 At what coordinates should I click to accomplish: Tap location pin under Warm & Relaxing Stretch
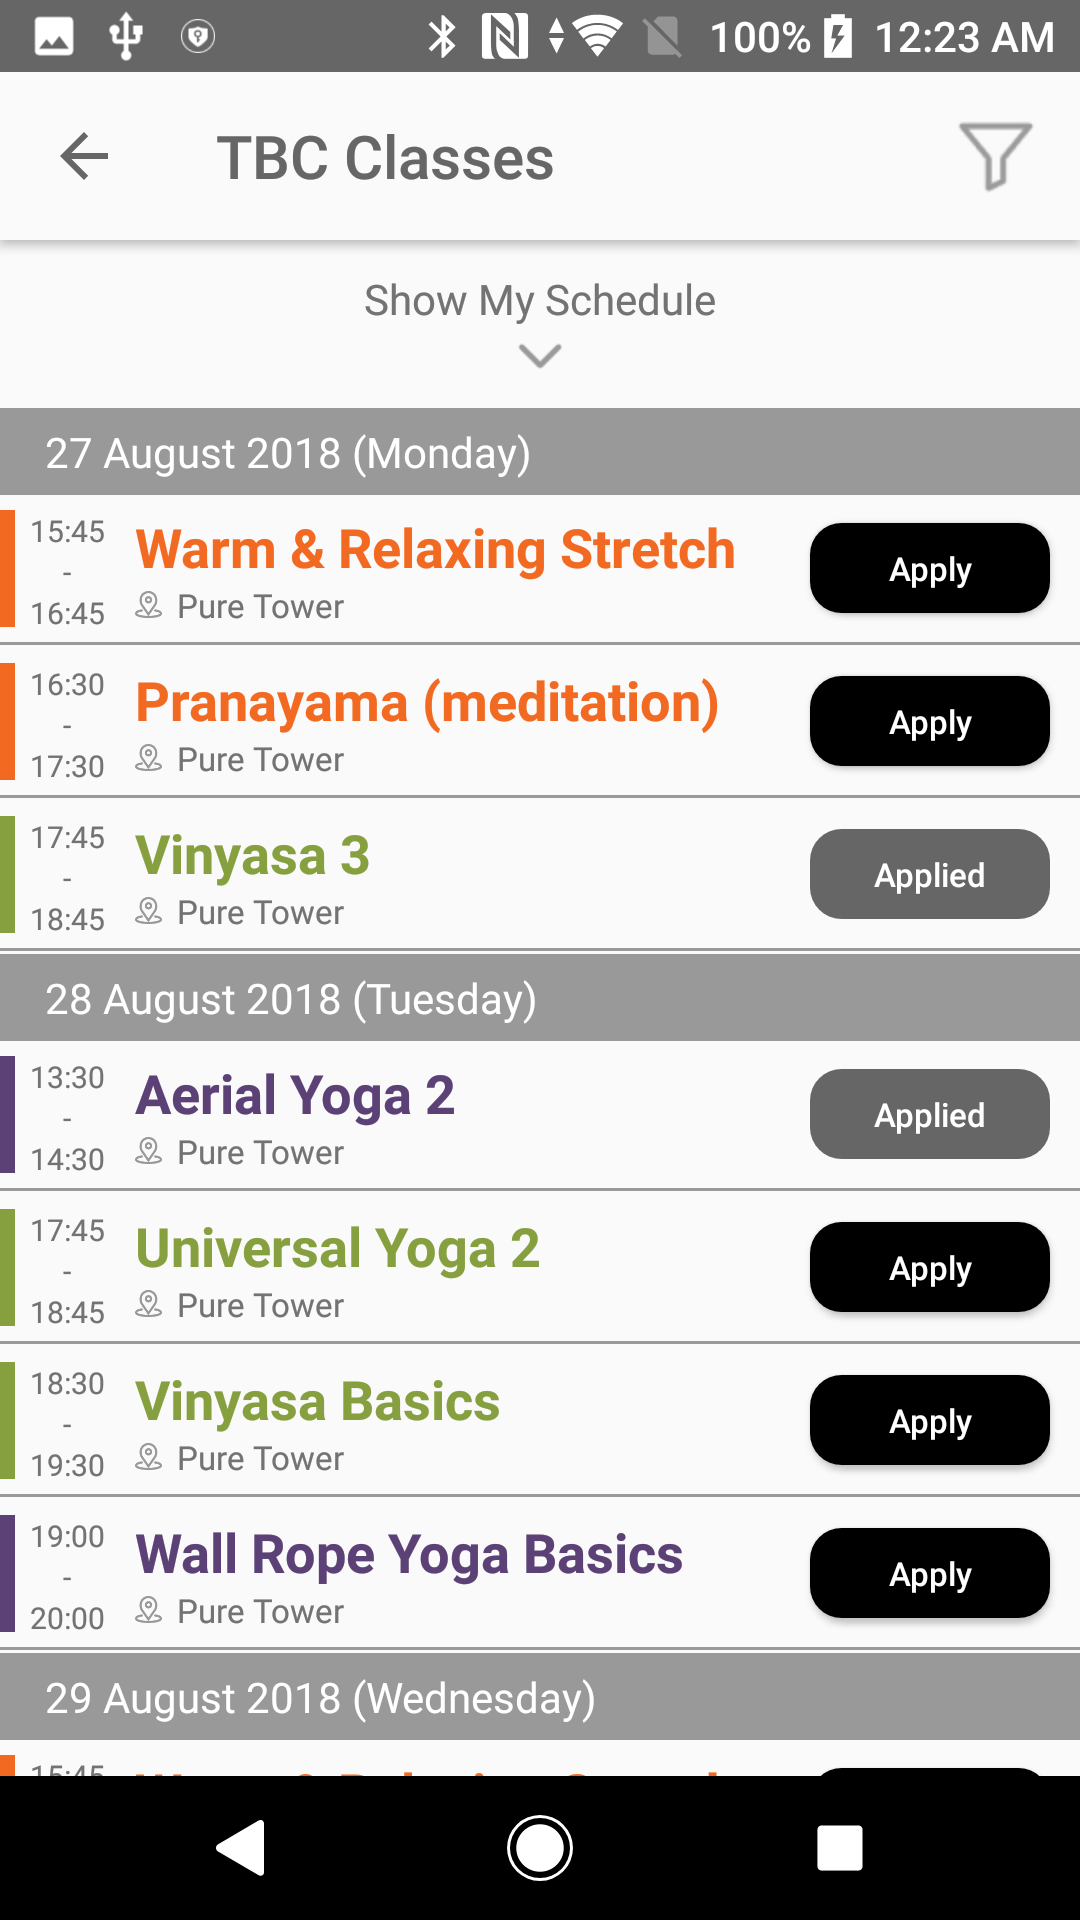[x=149, y=605]
